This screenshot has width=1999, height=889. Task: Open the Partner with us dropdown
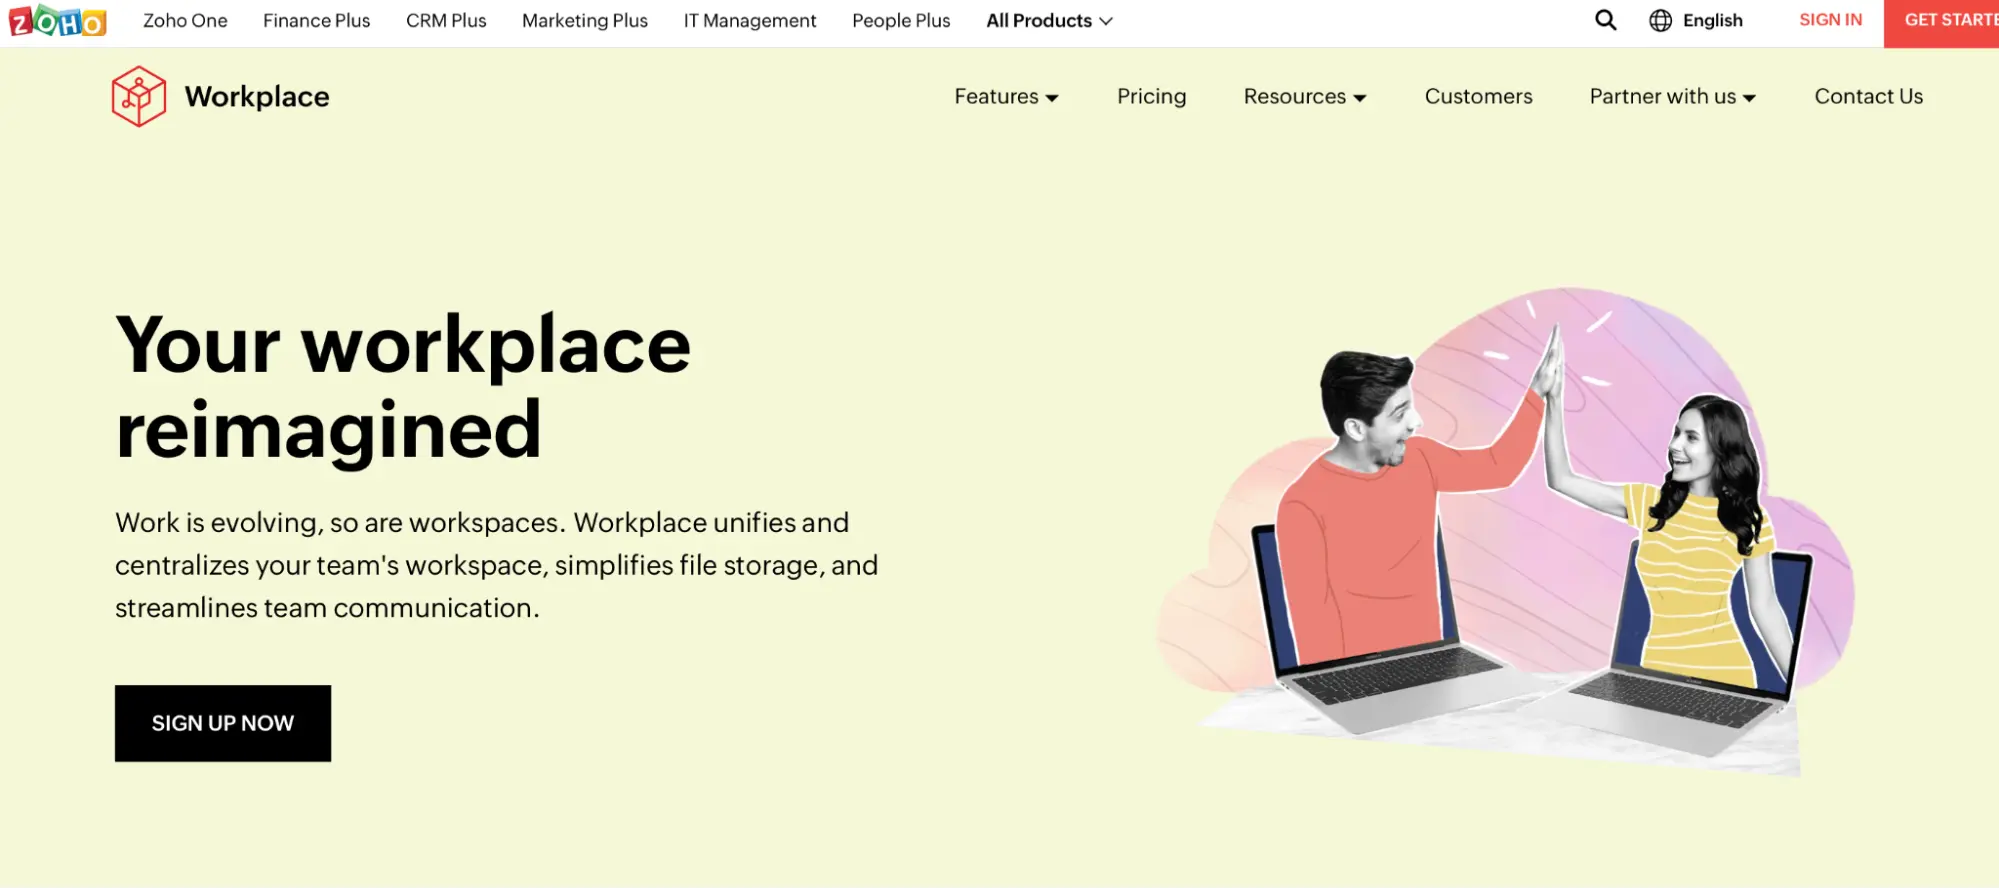(1672, 97)
